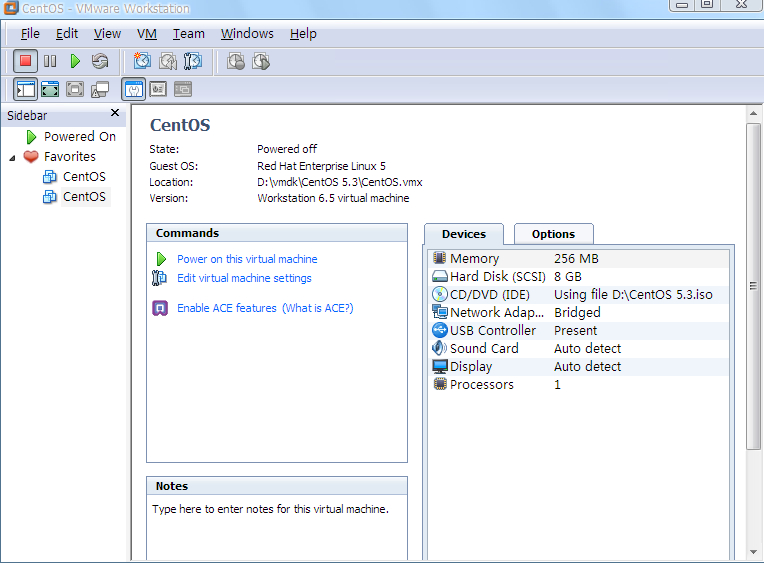The width and height of the screenshot is (764, 563).
Task: Select the USB Controller device row
Action: tap(579, 330)
